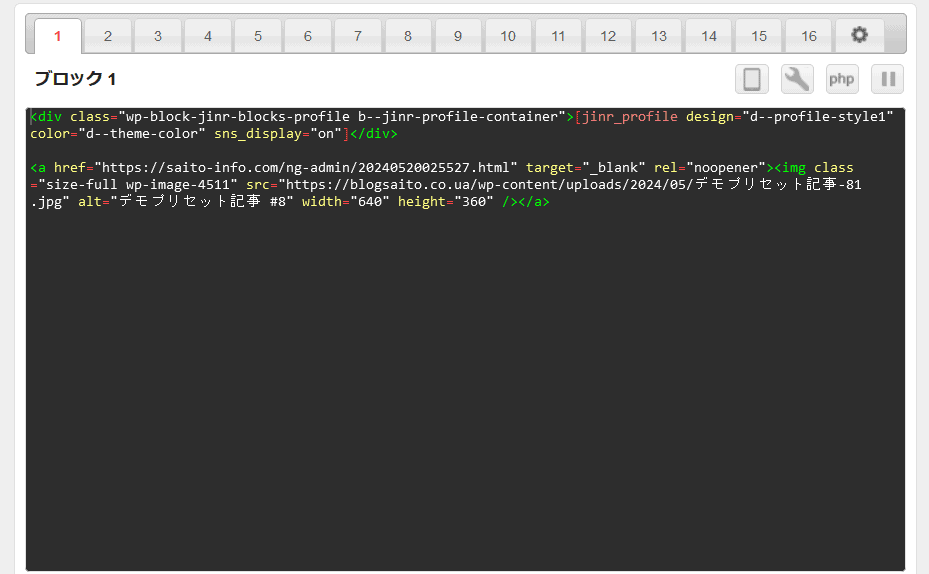This screenshot has height=574, width=929.
Task: Select block tab 5
Action: coord(258,36)
